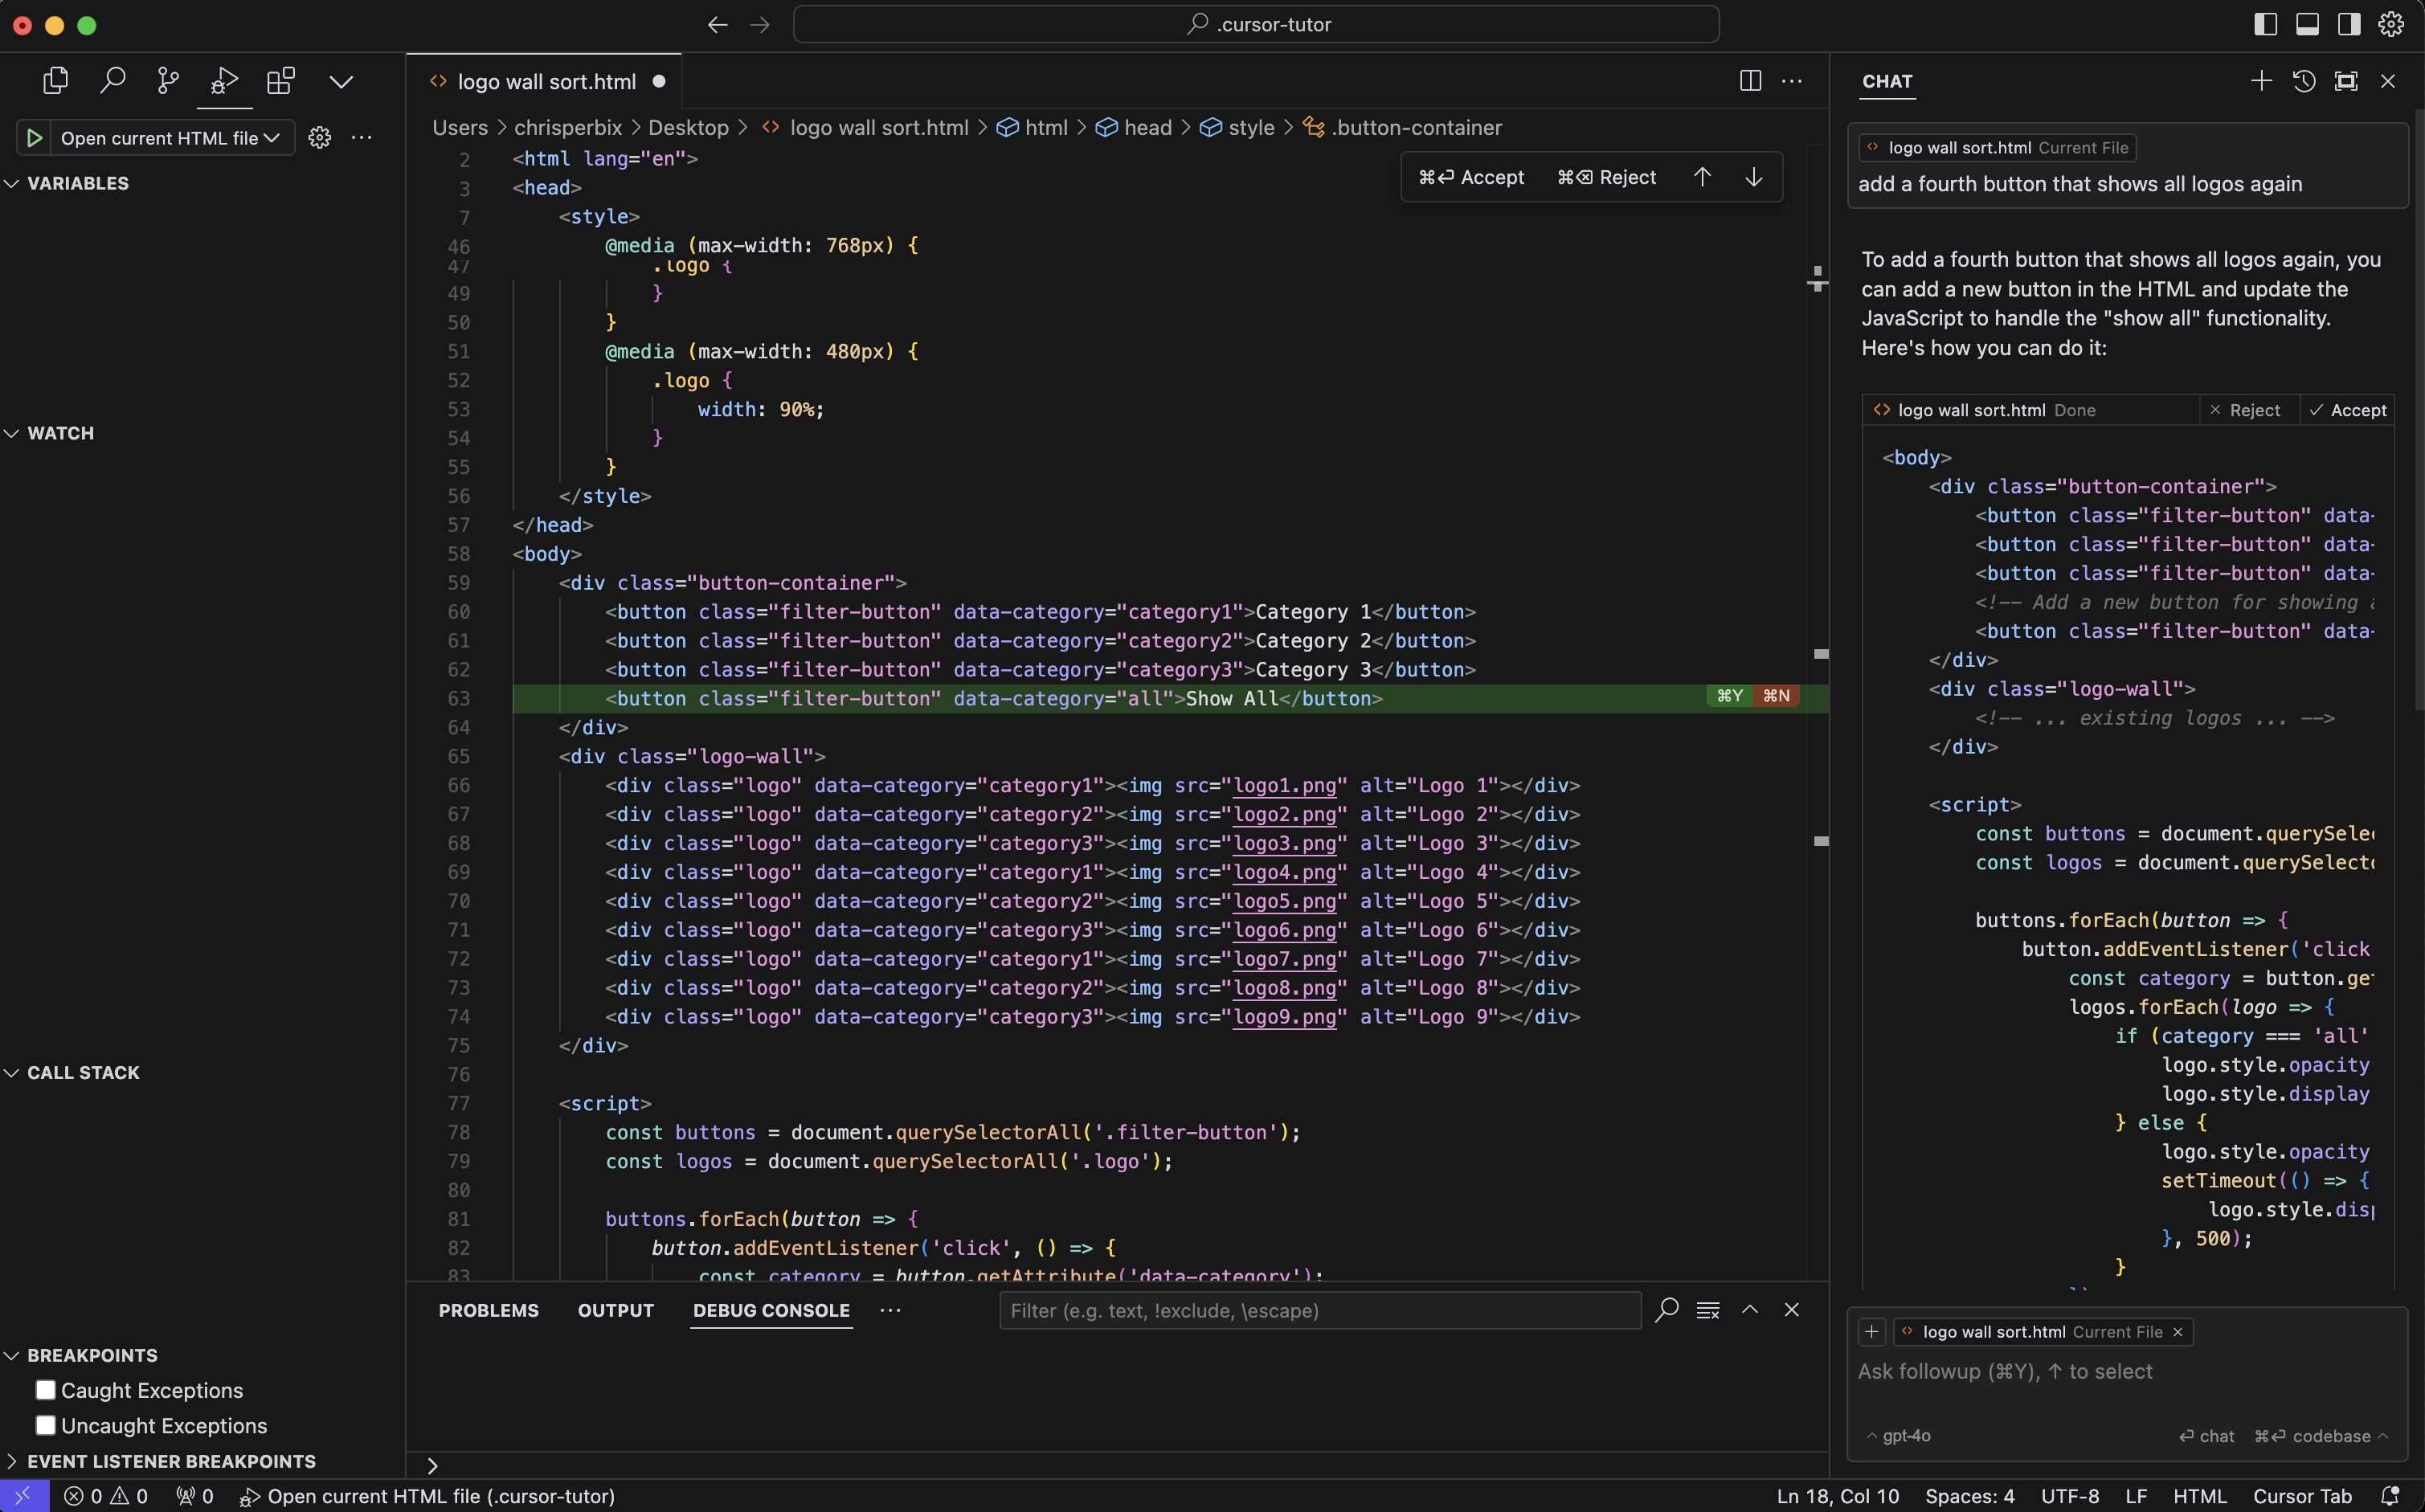The image size is (2425, 1512).
Task: Enable Uncaught Exceptions checkbox
Action: pos(45,1425)
